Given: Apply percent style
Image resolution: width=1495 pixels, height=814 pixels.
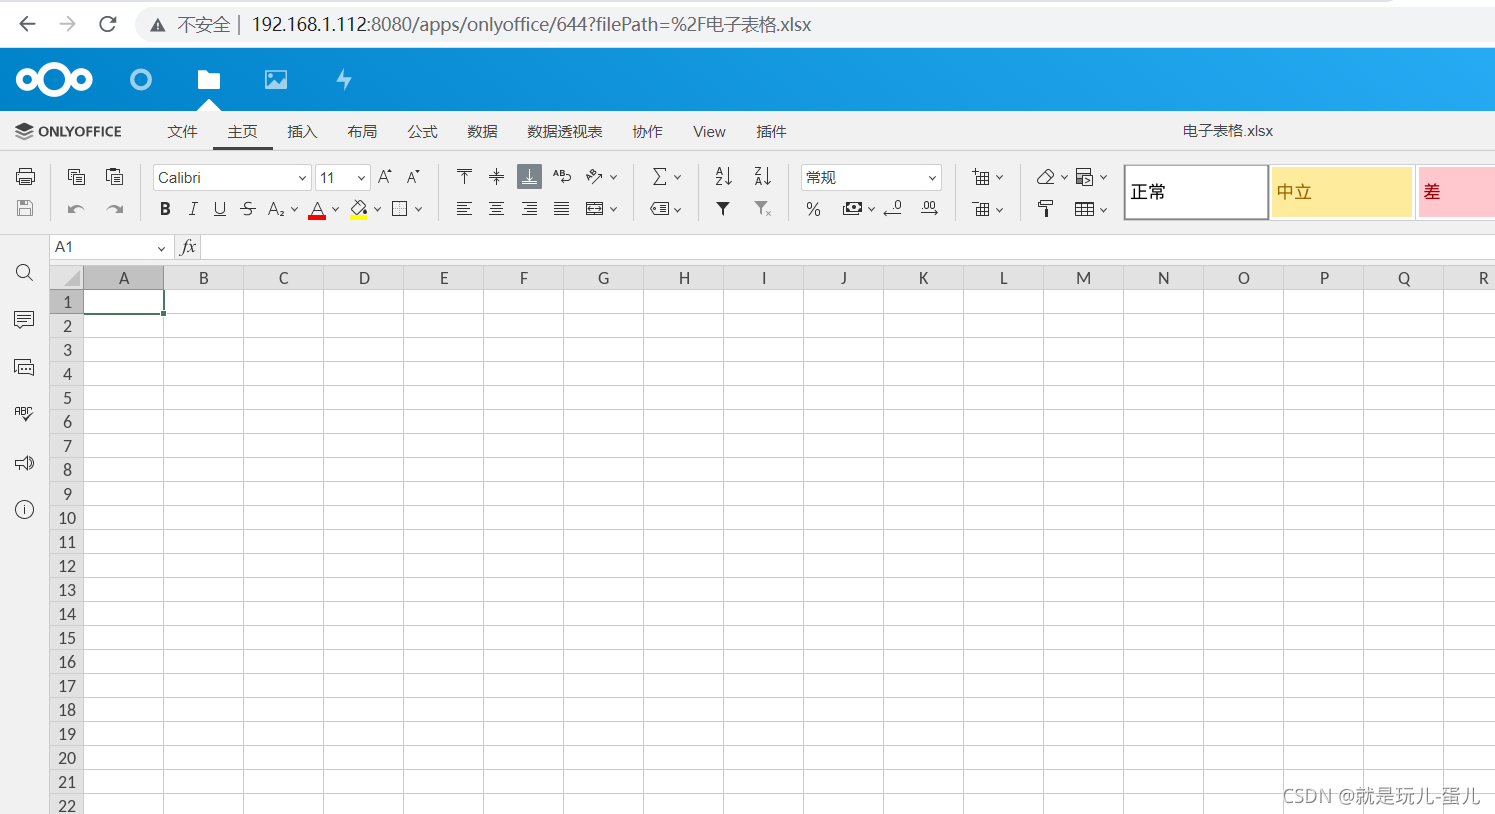Looking at the screenshot, I should pyautogui.click(x=814, y=209).
